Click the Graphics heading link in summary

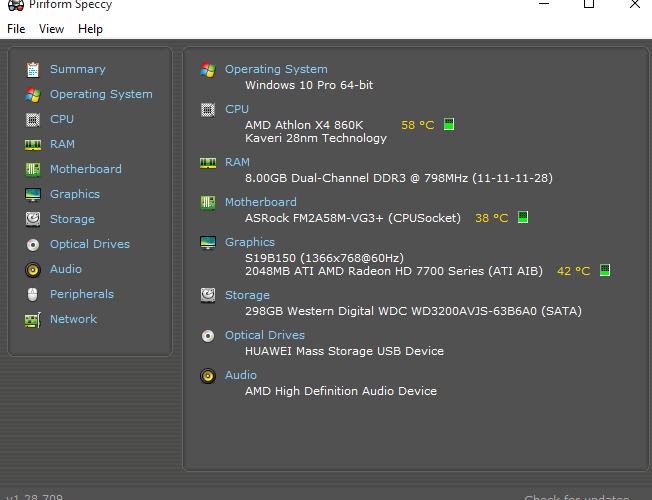click(x=250, y=242)
